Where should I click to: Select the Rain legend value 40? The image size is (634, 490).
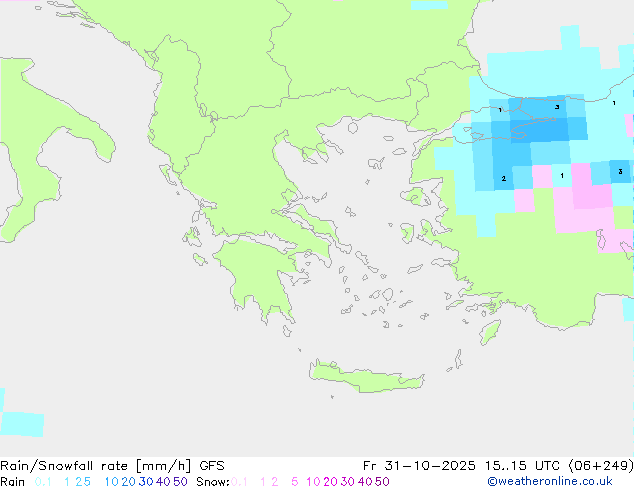(163, 482)
